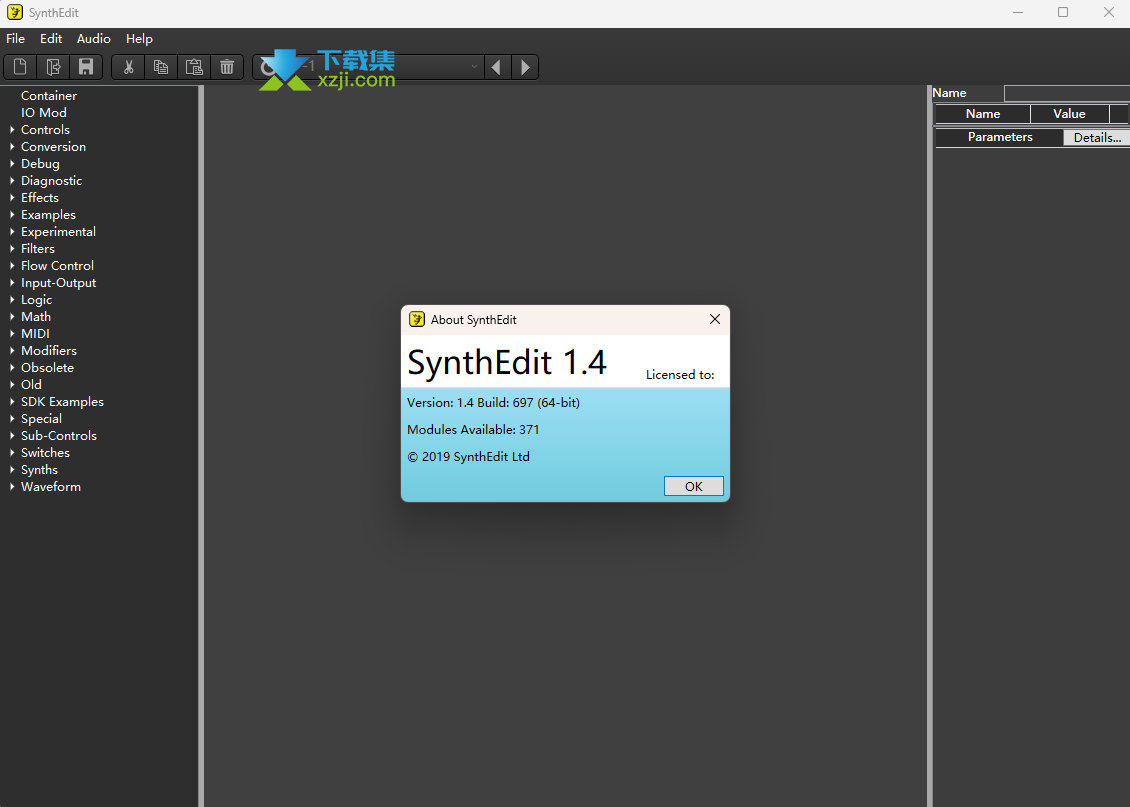
Task: Click the Copy toolbar icon
Action: click(x=161, y=67)
